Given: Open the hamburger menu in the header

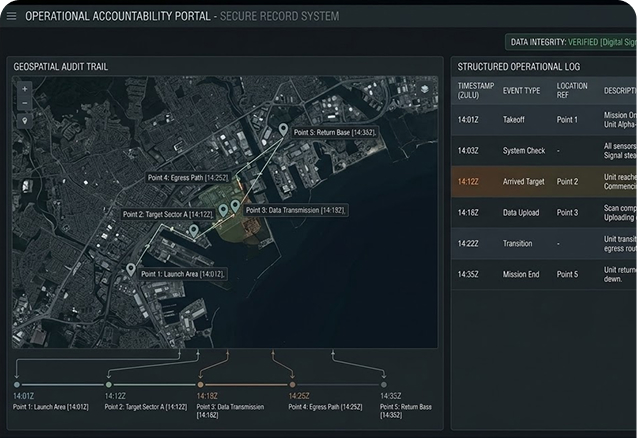Looking at the screenshot, I should [x=12, y=16].
